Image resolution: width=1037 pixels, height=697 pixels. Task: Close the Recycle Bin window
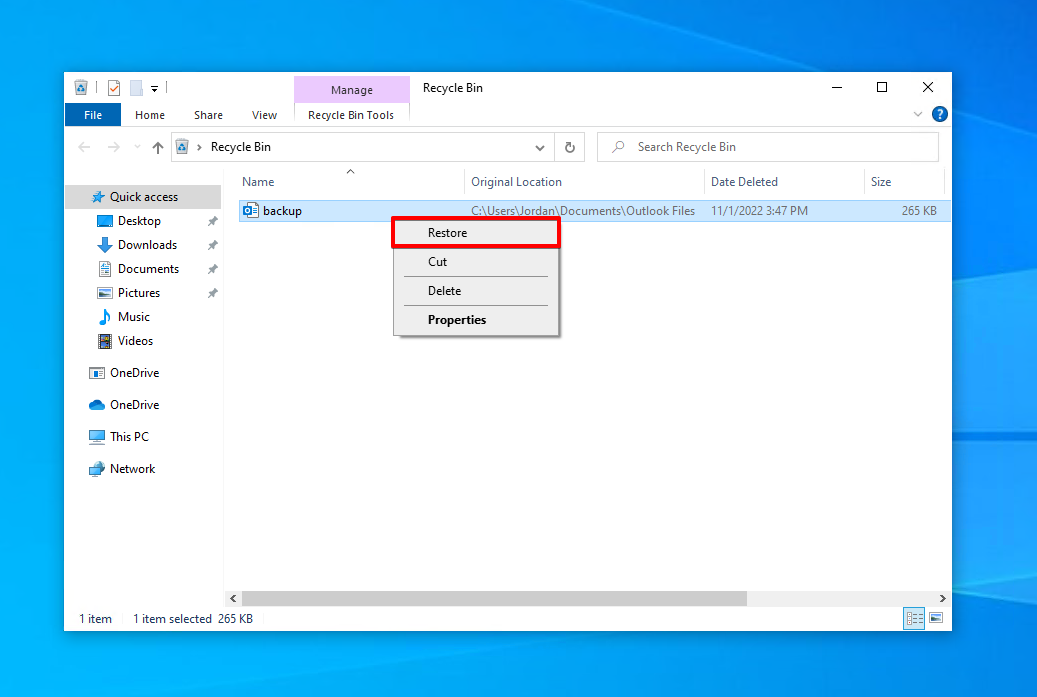(x=928, y=87)
